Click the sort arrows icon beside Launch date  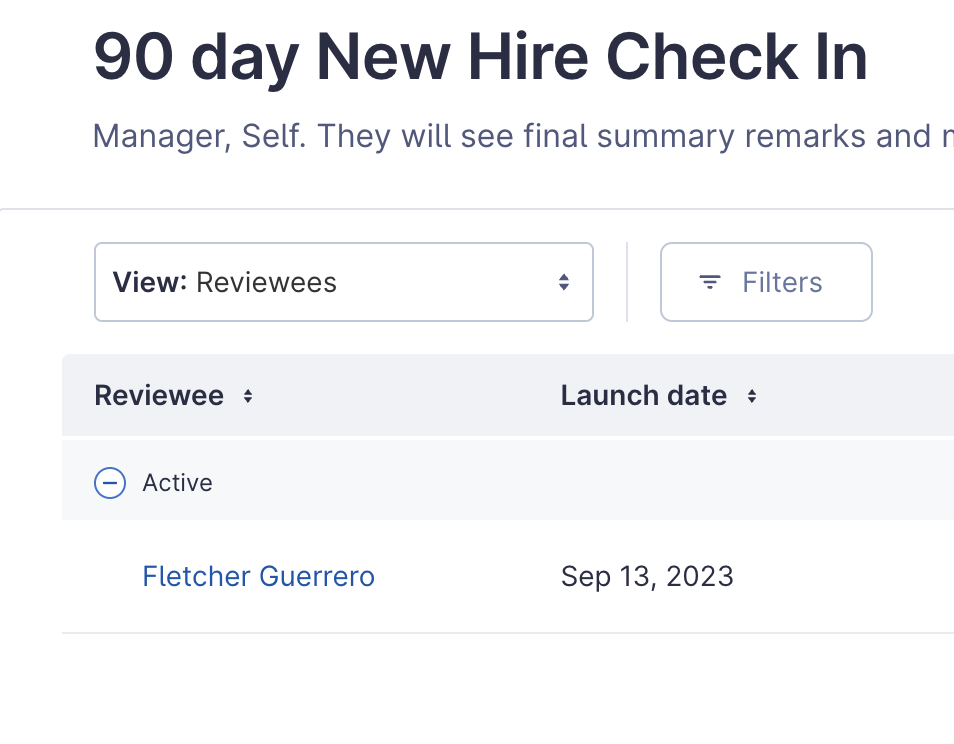[752, 397]
